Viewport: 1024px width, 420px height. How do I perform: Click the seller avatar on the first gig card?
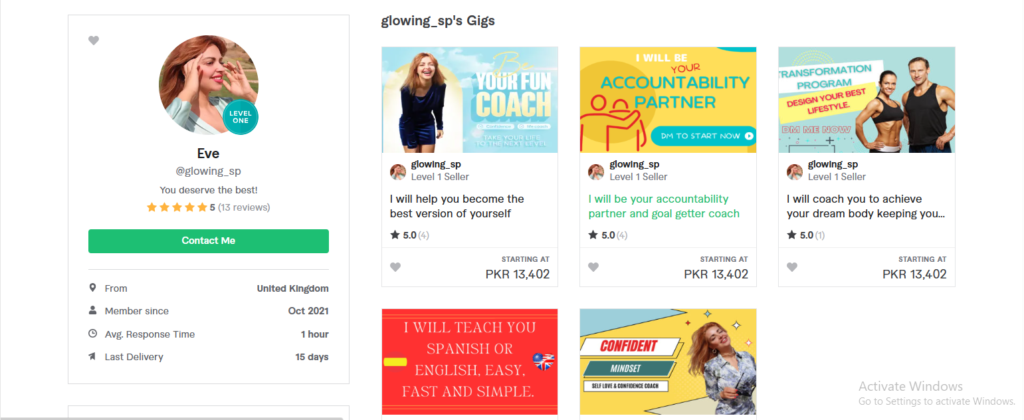[398, 172]
